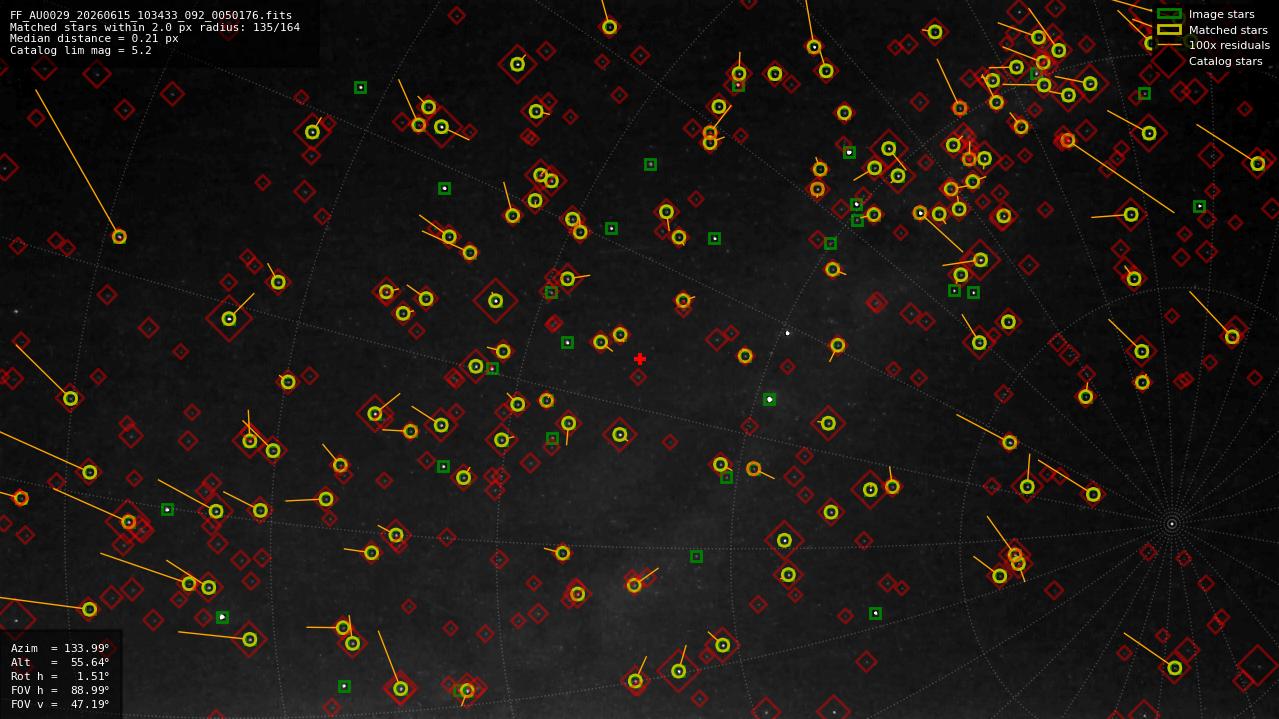Click the point where the grid lines converge
This screenshot has height=719, width=1279.
1172,524
